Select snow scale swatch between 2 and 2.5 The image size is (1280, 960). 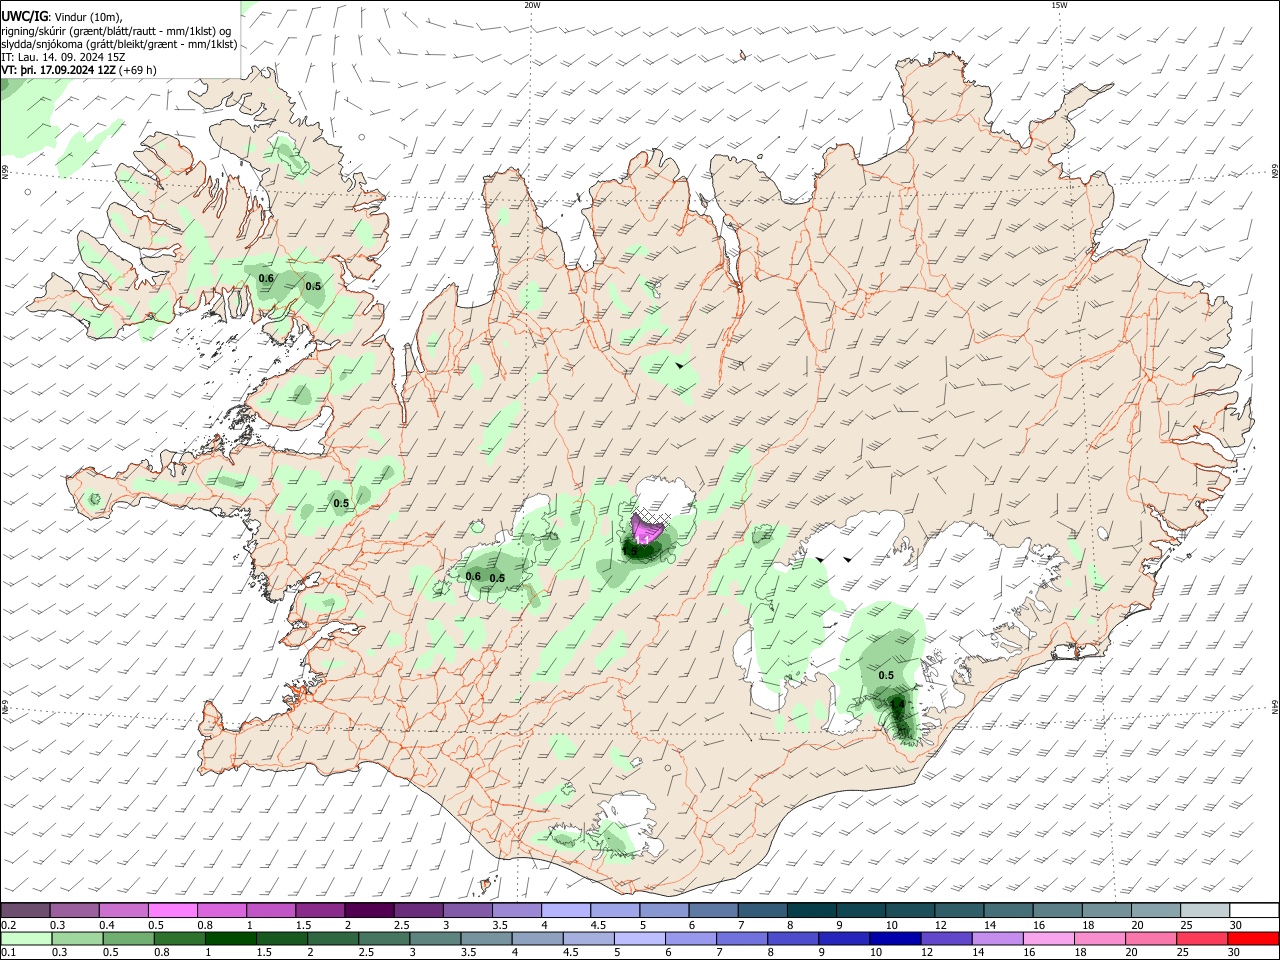coord(369,910)
